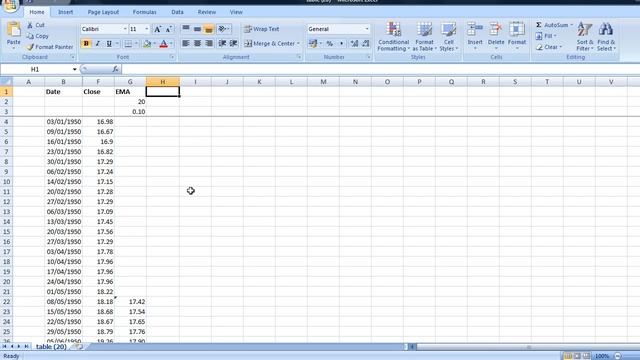This screenshot has height=360, width=640.
Task: Click Merge & Center
Action: (x=272, y=44)
